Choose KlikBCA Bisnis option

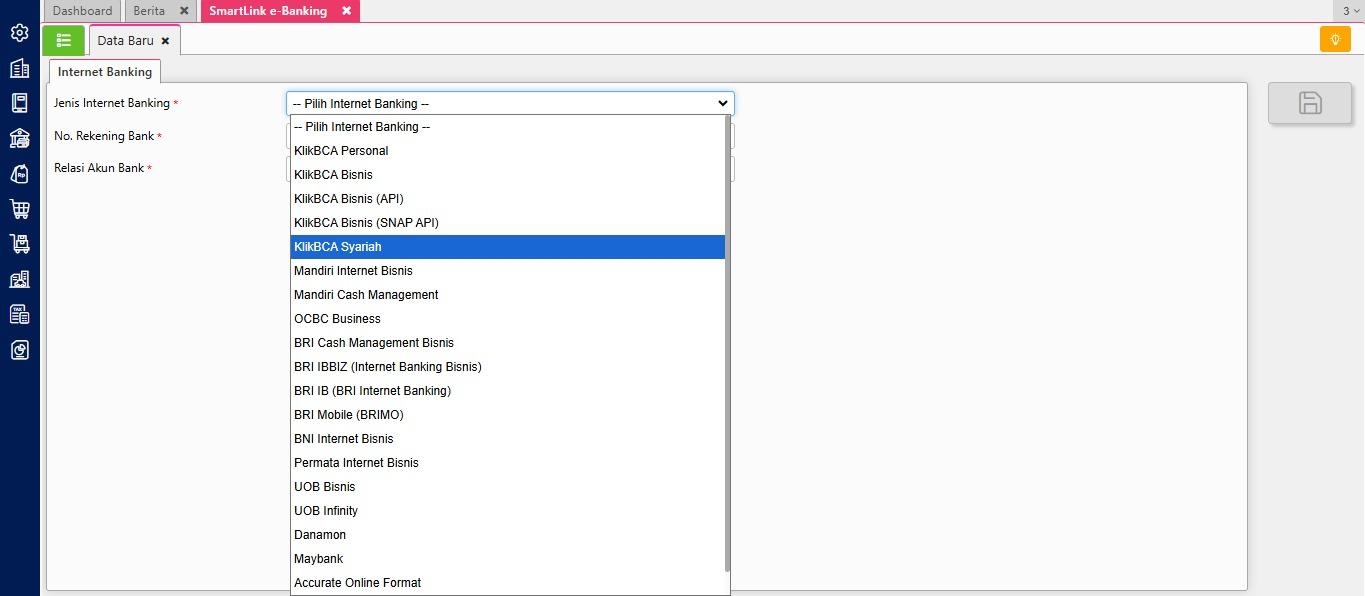pos(508,175)
